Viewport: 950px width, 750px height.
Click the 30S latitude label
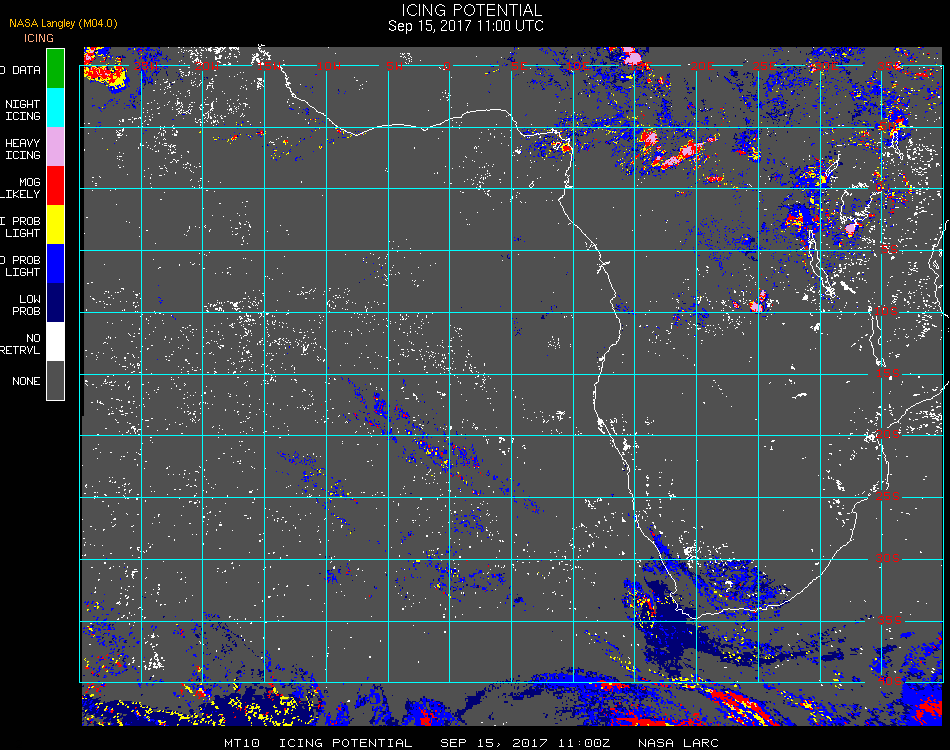[888, 558]
